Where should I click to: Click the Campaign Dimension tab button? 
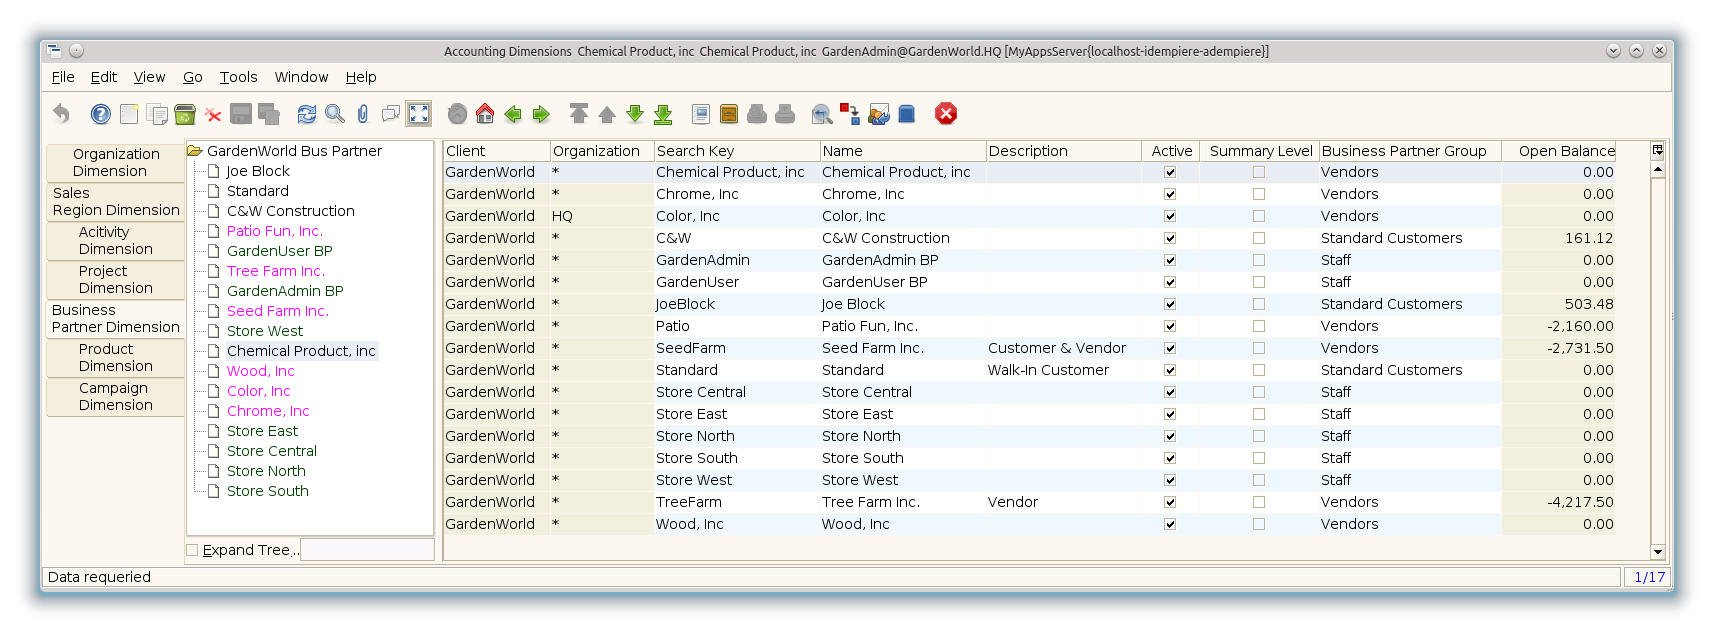115,396
